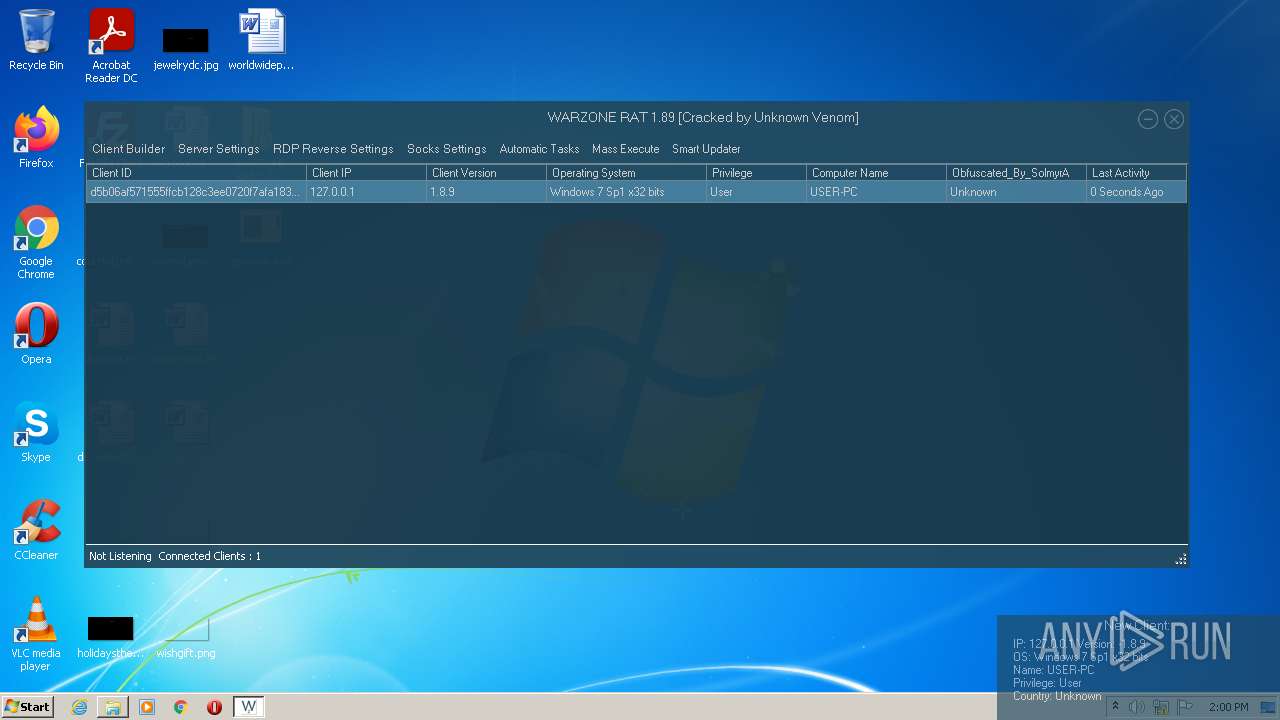
Task: Open Skype desktop shortcut
Action: 36,432
